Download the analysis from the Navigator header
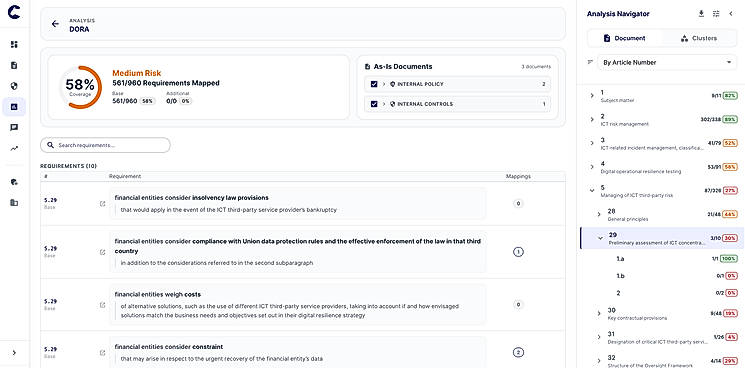Image resolution: width=745 pixels, height=368 pixels. [701, 14]
